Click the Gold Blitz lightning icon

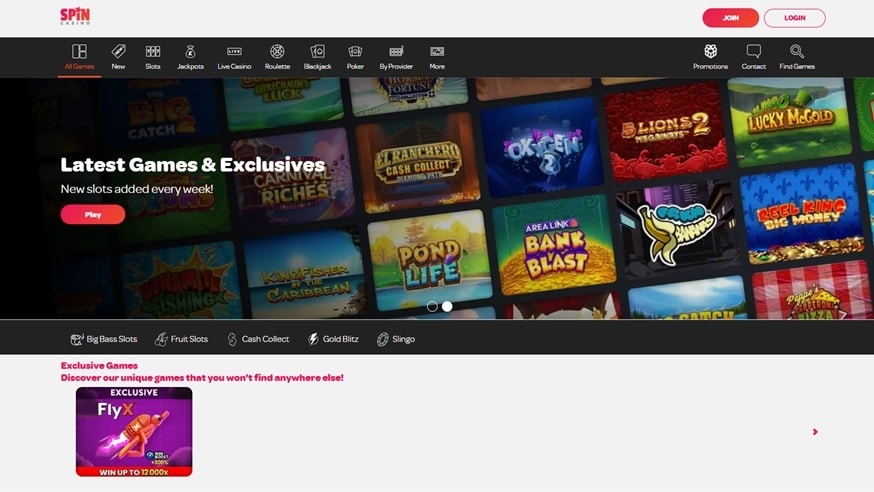(x=313, y=339)
